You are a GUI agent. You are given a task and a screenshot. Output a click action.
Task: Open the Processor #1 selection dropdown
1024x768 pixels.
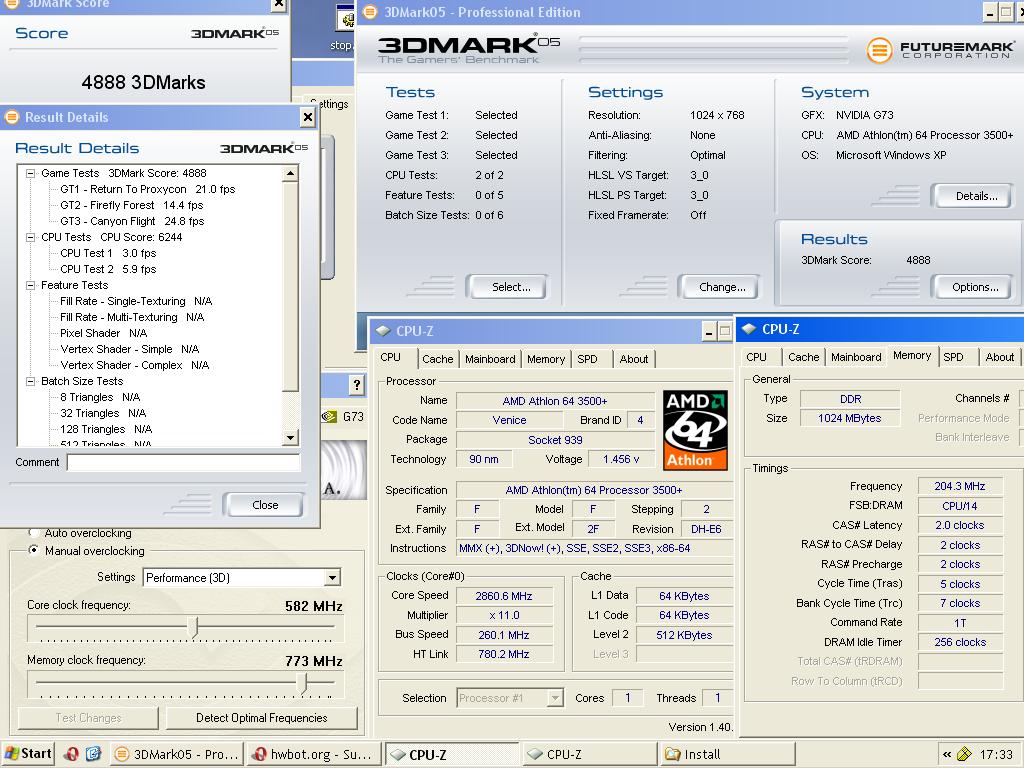tap(555, 698)
